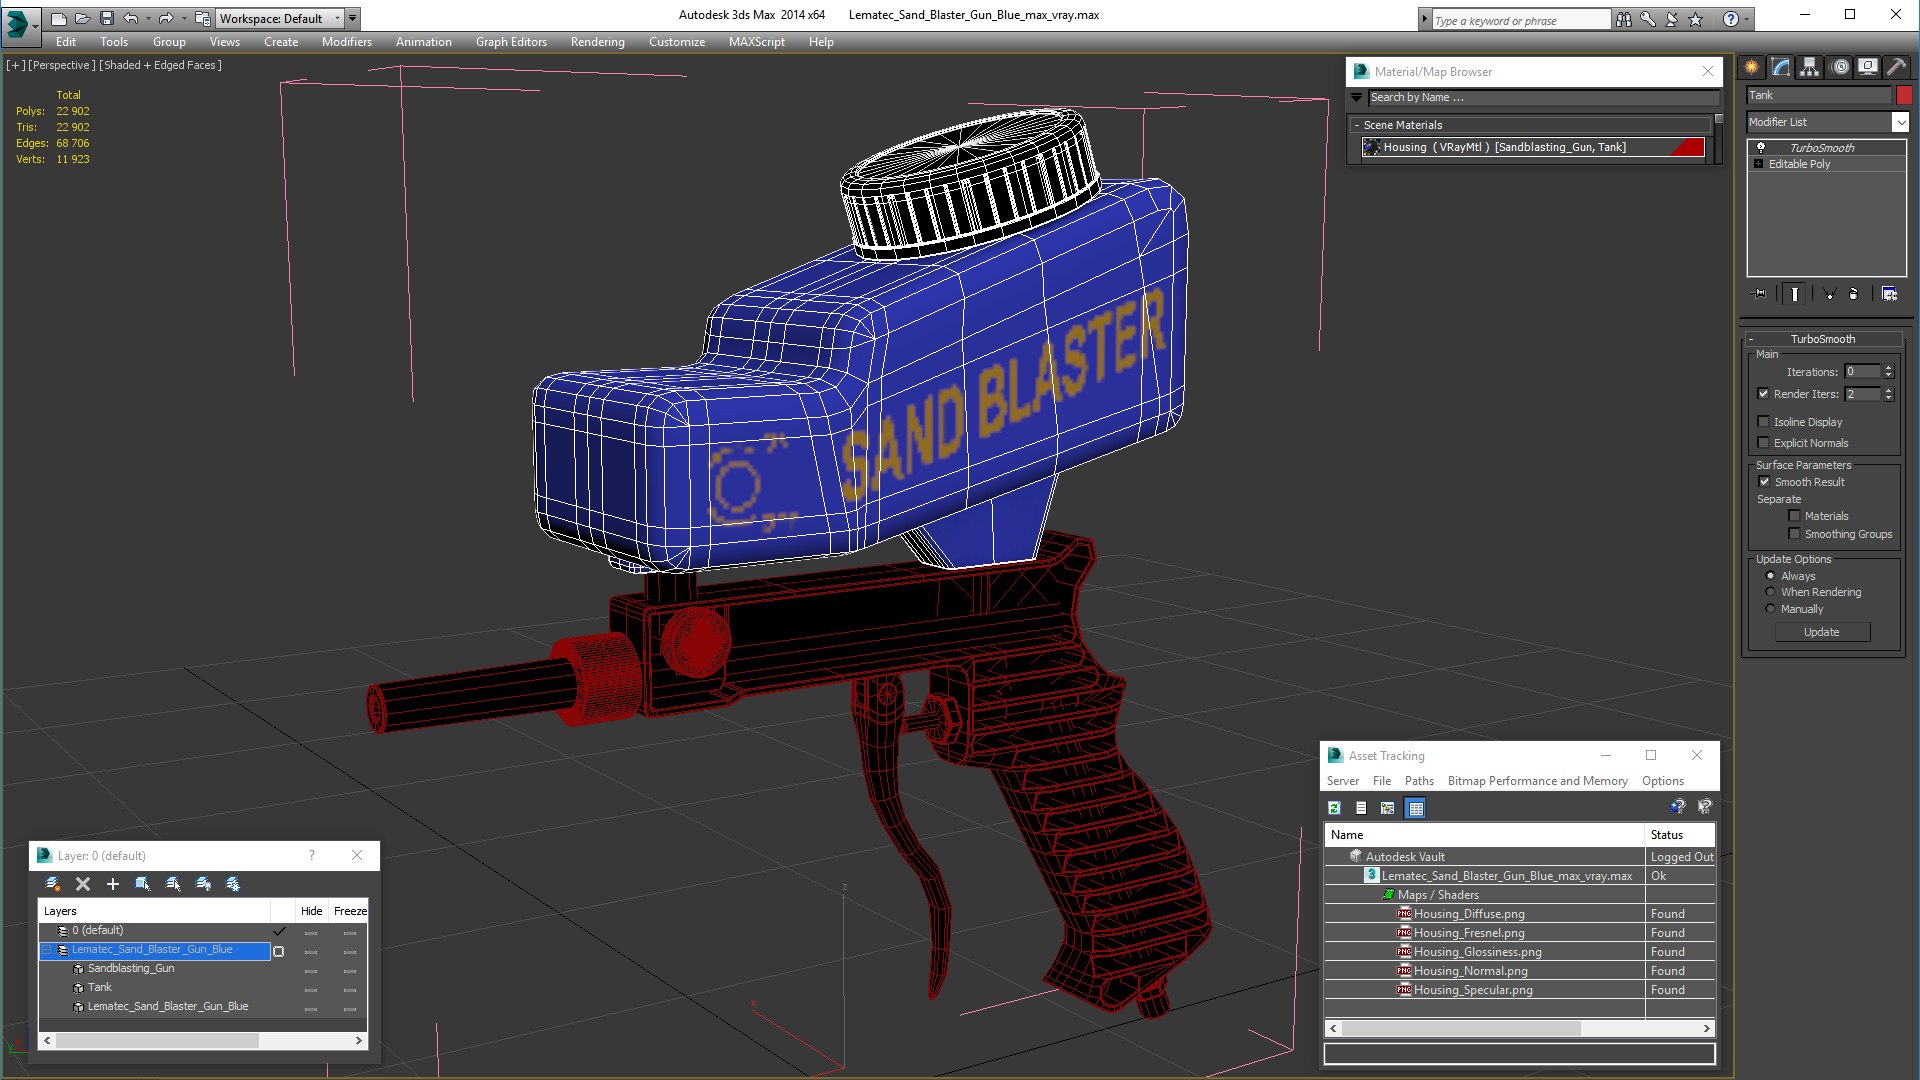Click the Freeze column header in Layer dialog

[x=350, y=911]
